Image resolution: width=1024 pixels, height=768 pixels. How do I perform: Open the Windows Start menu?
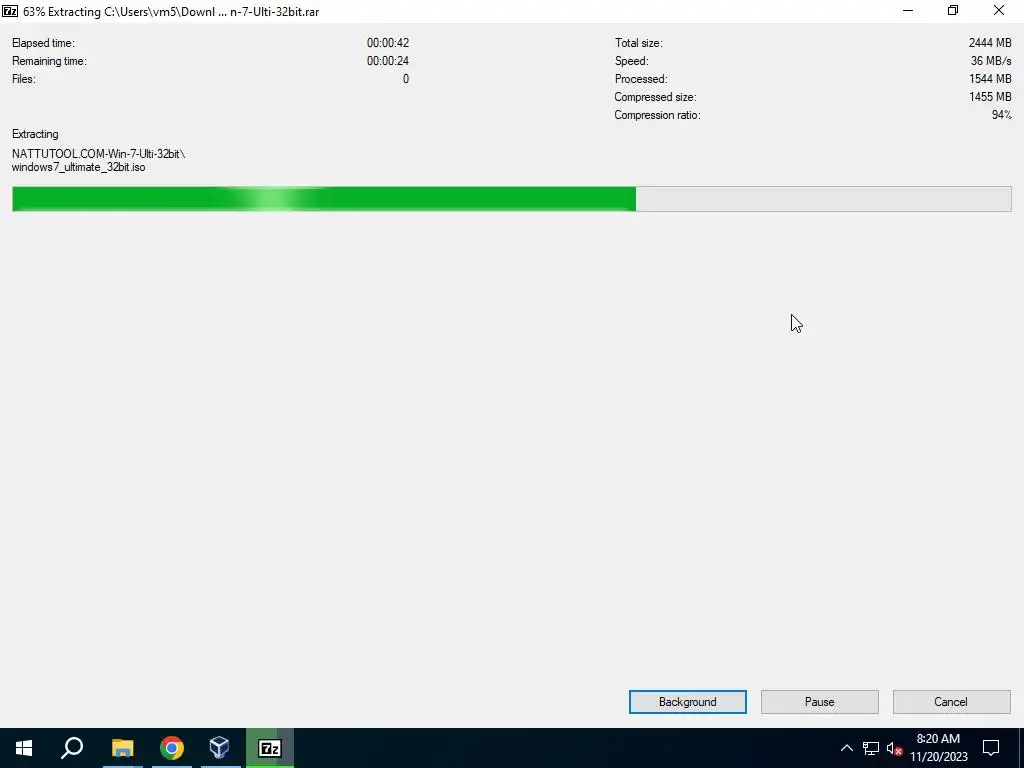(x=24, y=748)
